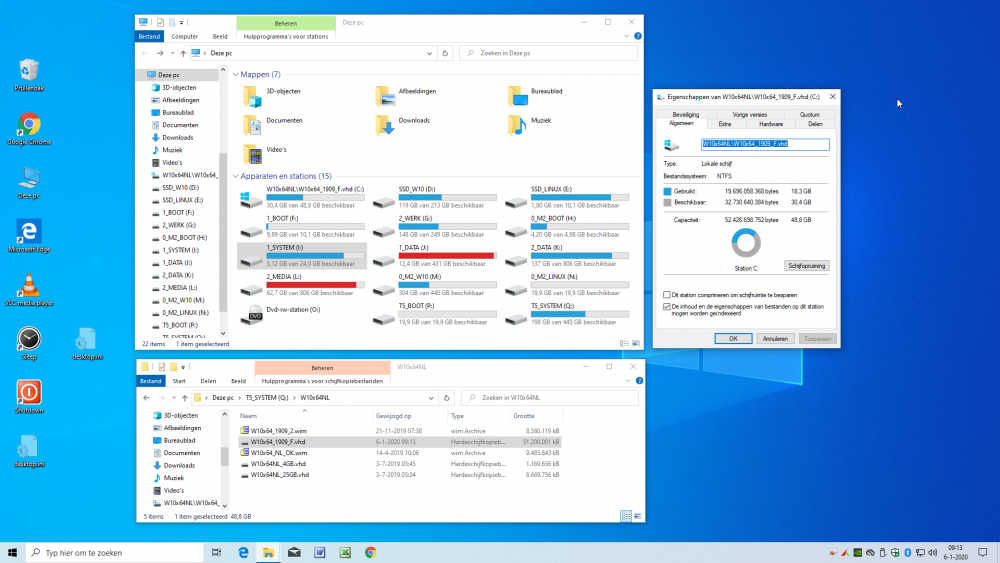Open the Beeld ribbon tab in Deze pc window
The image size is (1000, 563).
click(x=219, y=36)
